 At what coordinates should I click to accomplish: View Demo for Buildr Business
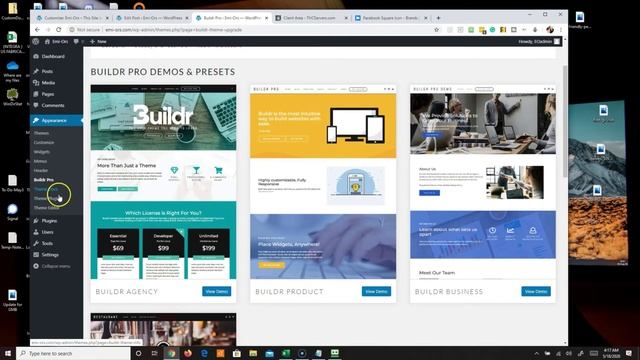(x=536, y=291)
